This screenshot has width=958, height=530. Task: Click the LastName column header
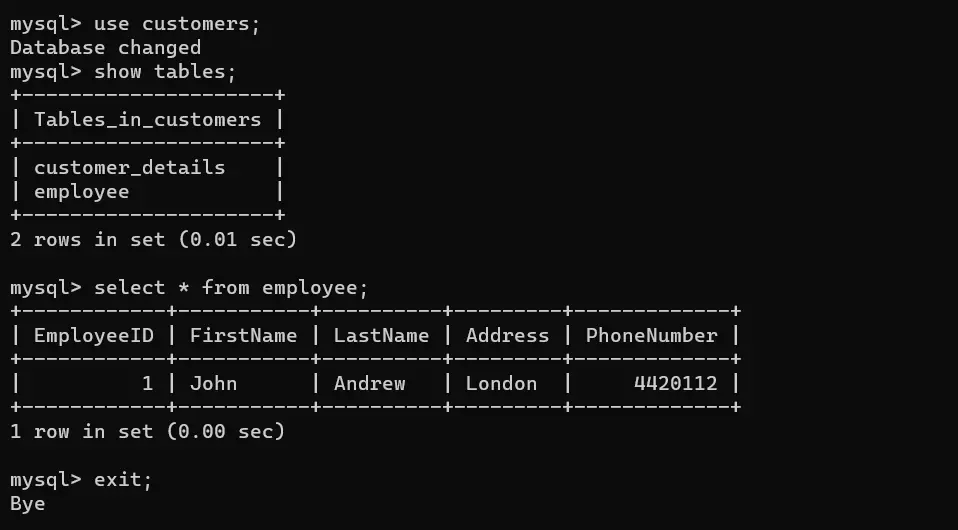click(381, 335)
